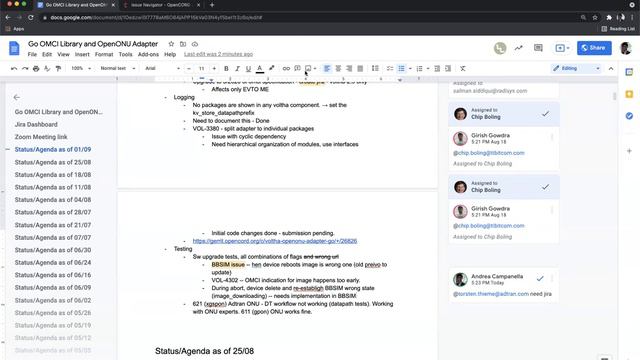Open the gerrit.opencord.org hyperlink in document
Screen dimensions: 640x360
[275, 241]
